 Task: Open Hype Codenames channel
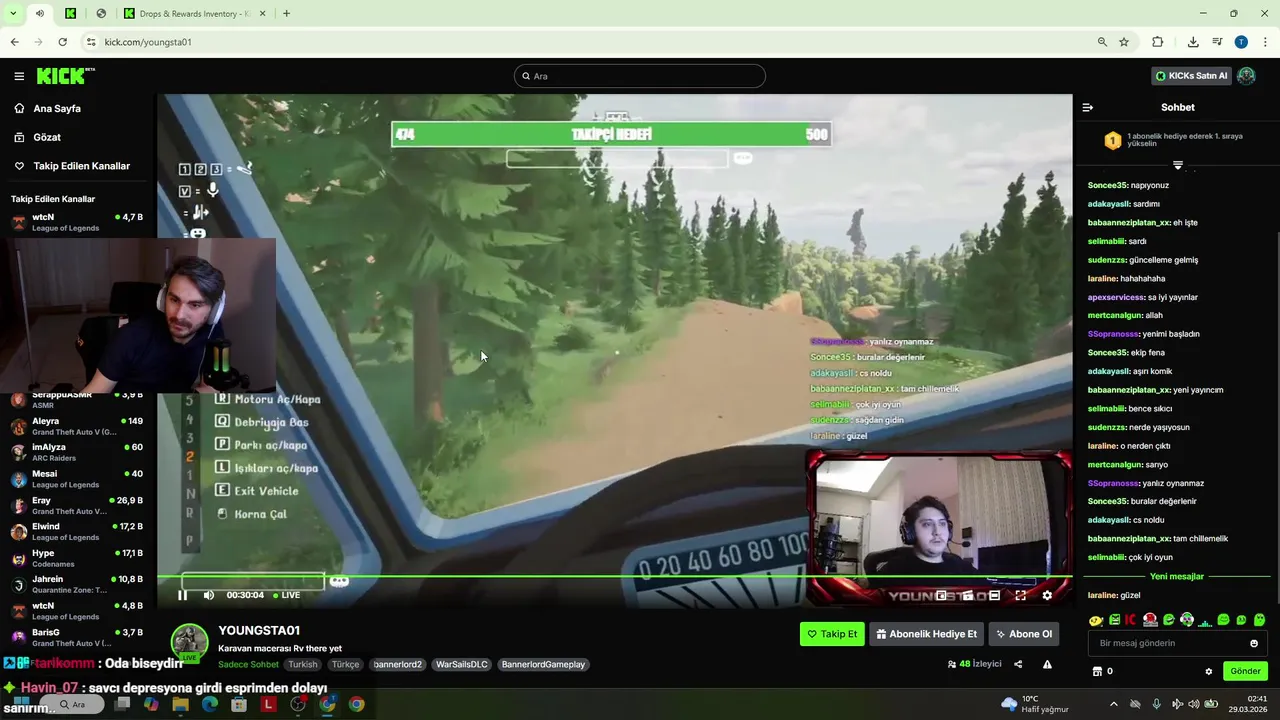(78, 558)
